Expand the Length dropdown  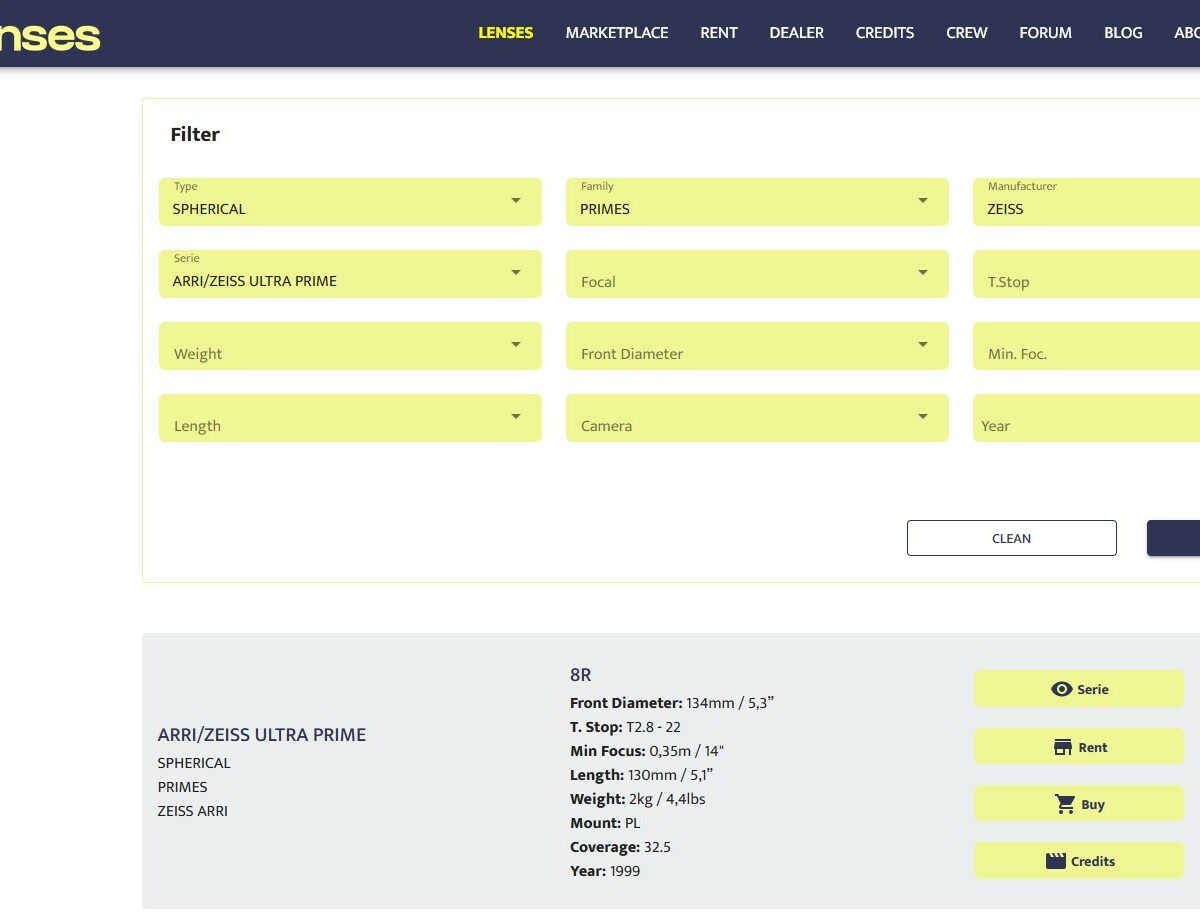click(350, 418)
